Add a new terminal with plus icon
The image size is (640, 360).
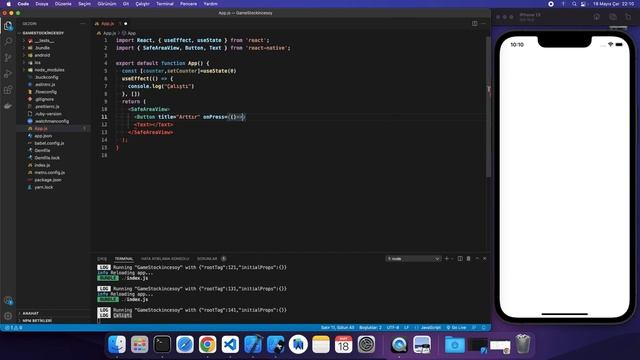tap(447, 259)
